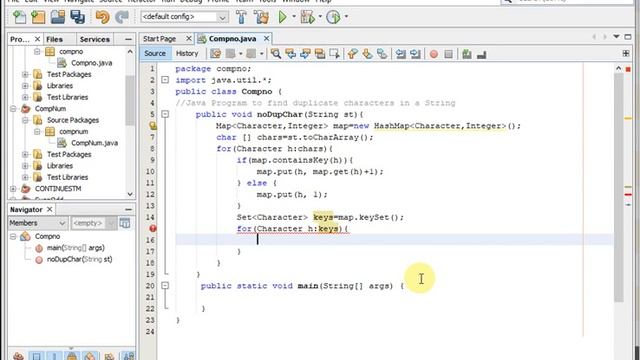Toggle highlight search in editor toolbar
Viewport: 640px width, 360px height.
click(x=320, y=54)
